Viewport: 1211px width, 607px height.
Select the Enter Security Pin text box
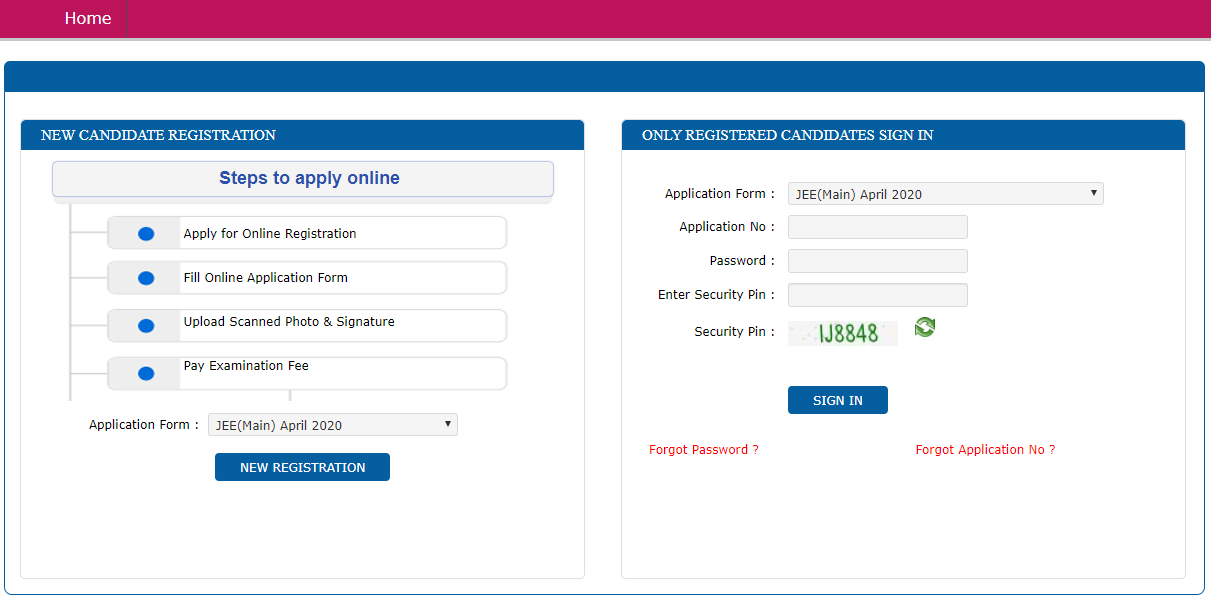click(877, 295)
